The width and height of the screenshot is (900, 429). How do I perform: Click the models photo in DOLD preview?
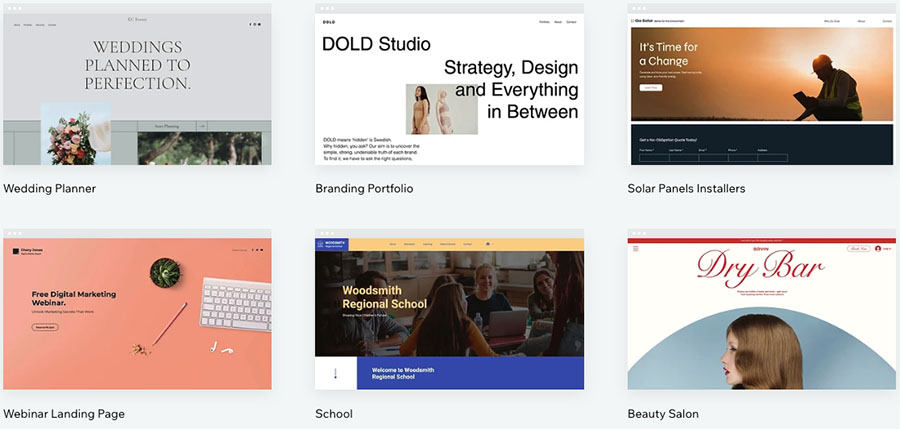[441, 109]
